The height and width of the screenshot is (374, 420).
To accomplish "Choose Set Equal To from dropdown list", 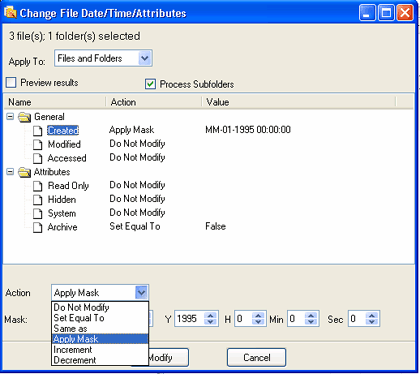I will pyautogui.click(x=100, y=318).
